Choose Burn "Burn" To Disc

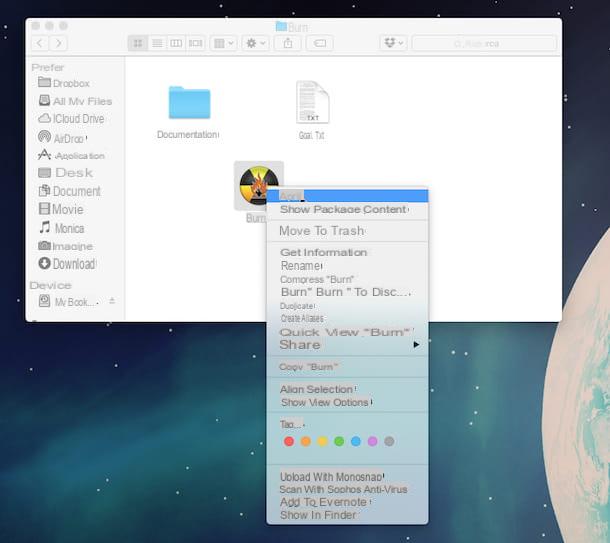pyautogui.click(x=347, y=292)
